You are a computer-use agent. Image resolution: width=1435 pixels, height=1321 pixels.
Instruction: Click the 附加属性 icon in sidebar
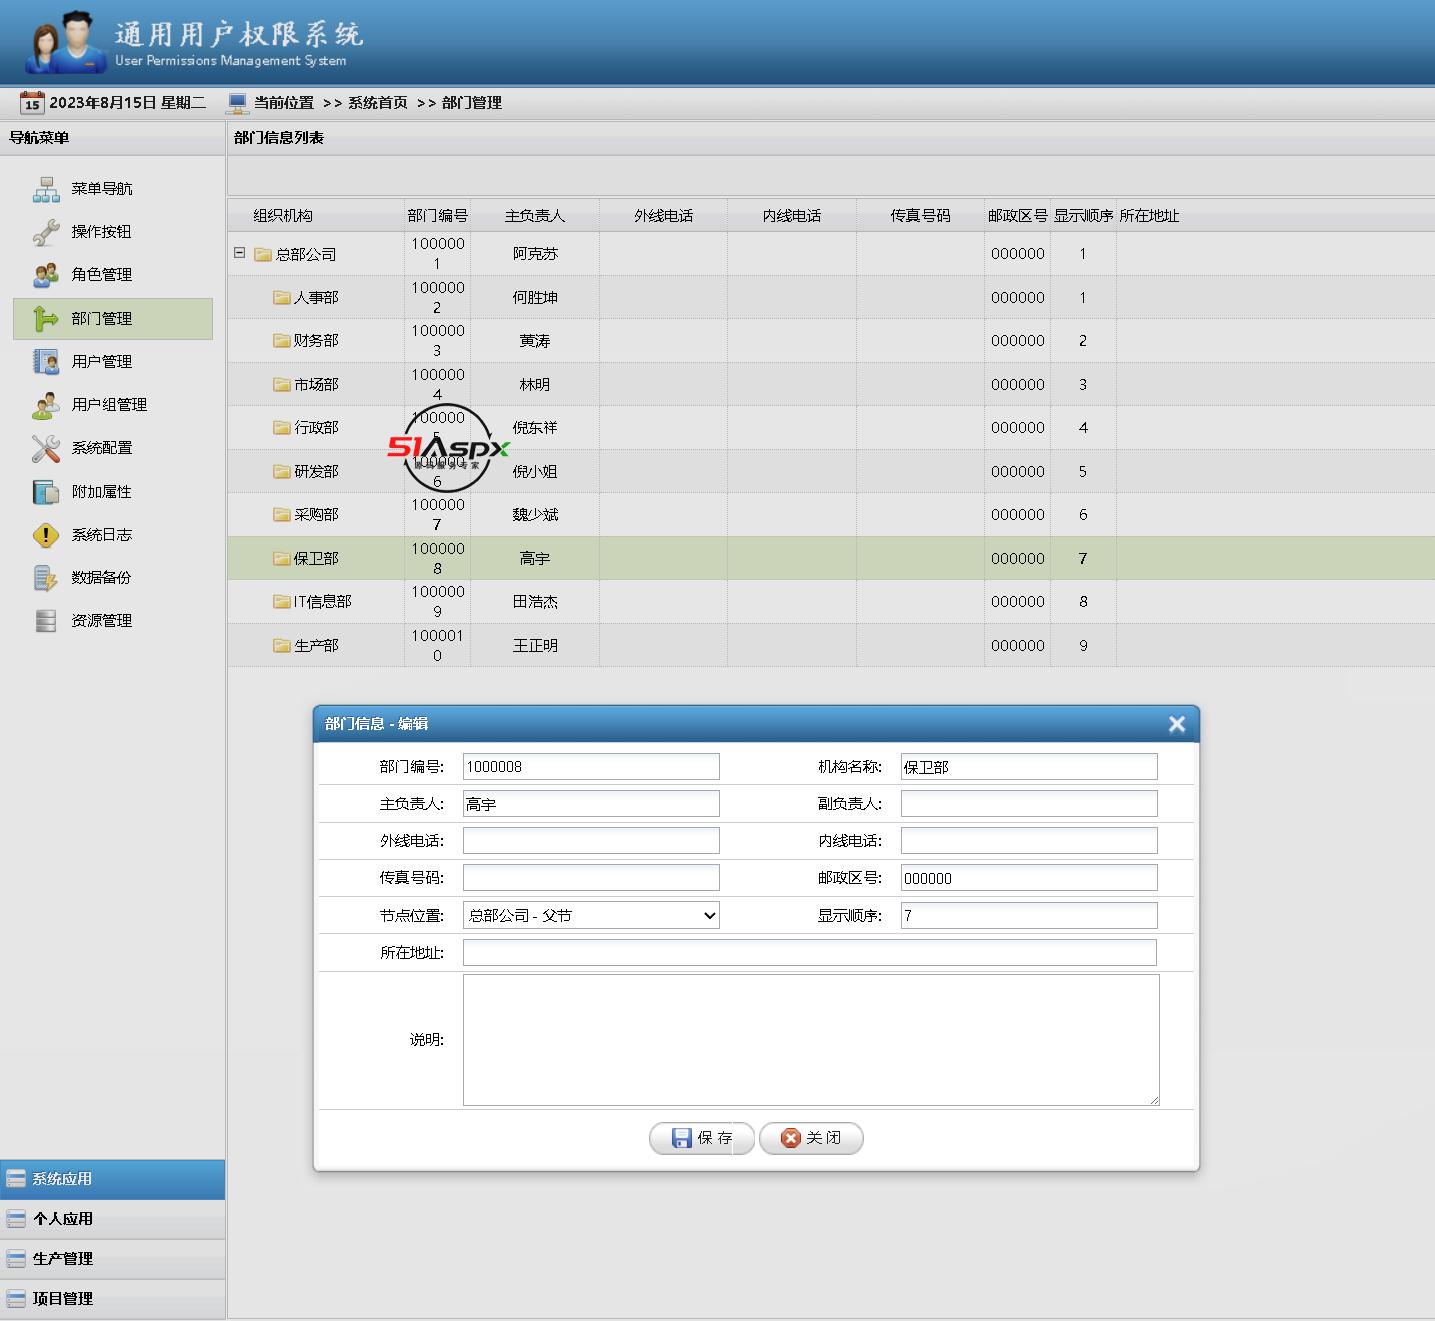[x=46, y=492]
